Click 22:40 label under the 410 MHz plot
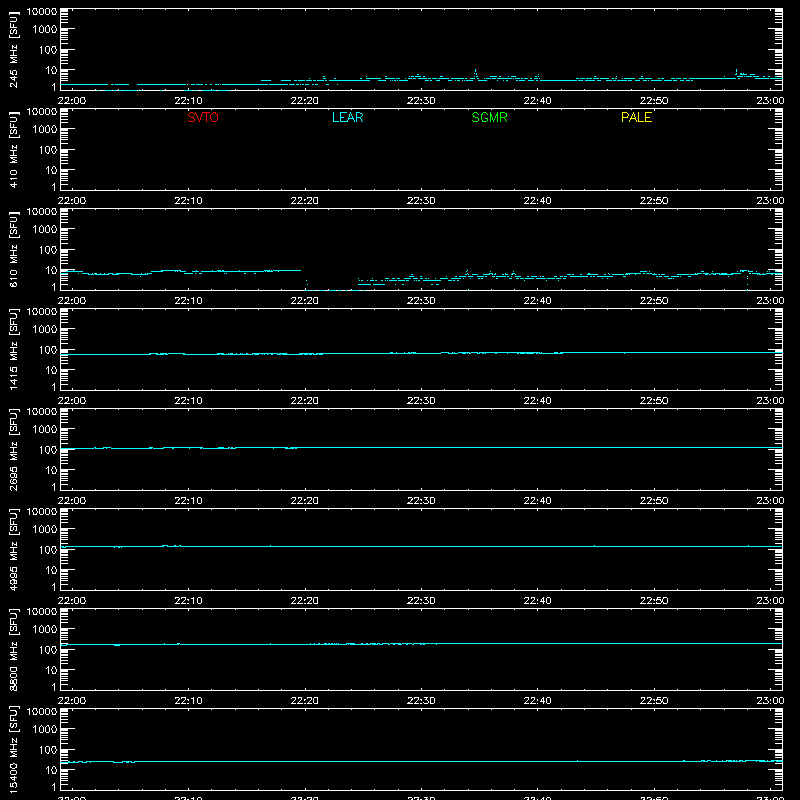The width and height of the screenshot is (800, 800). 537,201
